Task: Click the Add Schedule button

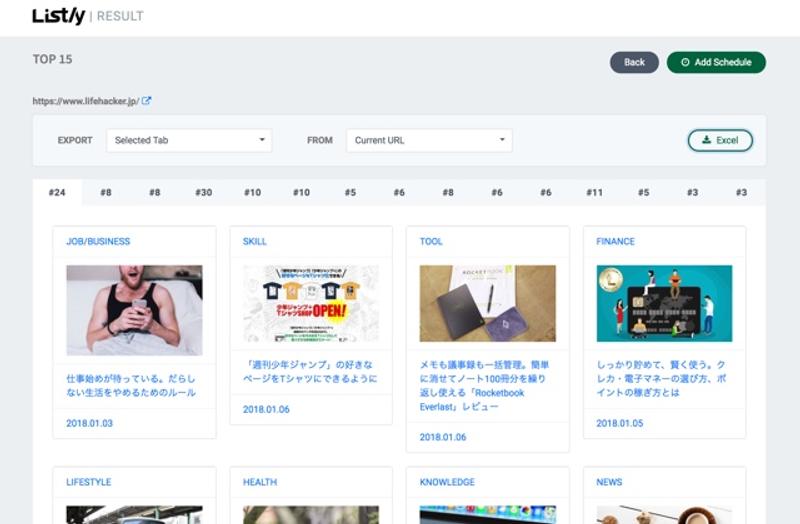Action: (x=716, y=62)
